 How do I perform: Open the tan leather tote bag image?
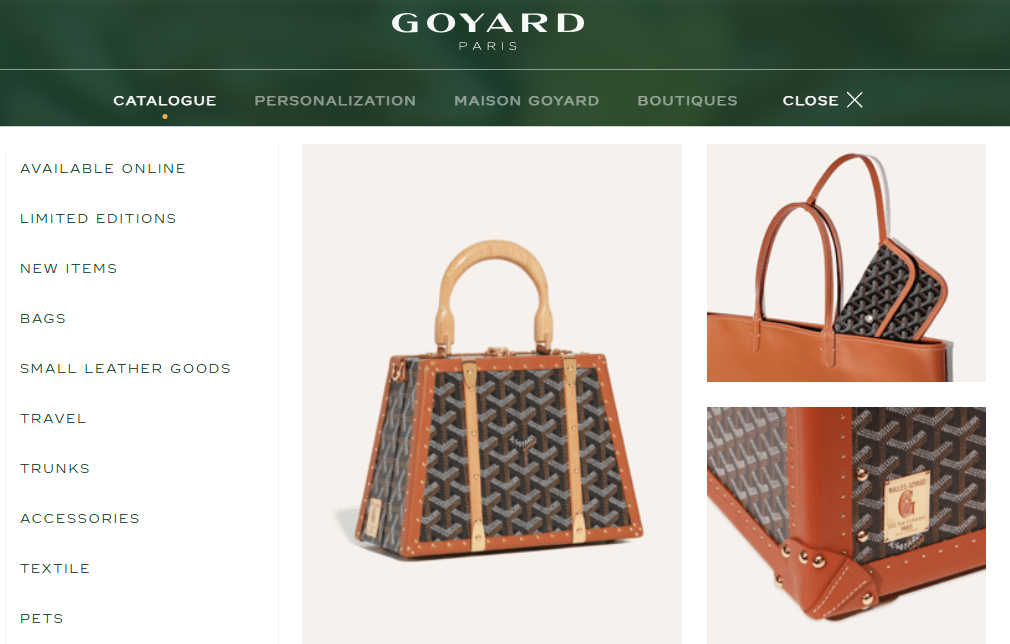(x=846, y=263)
